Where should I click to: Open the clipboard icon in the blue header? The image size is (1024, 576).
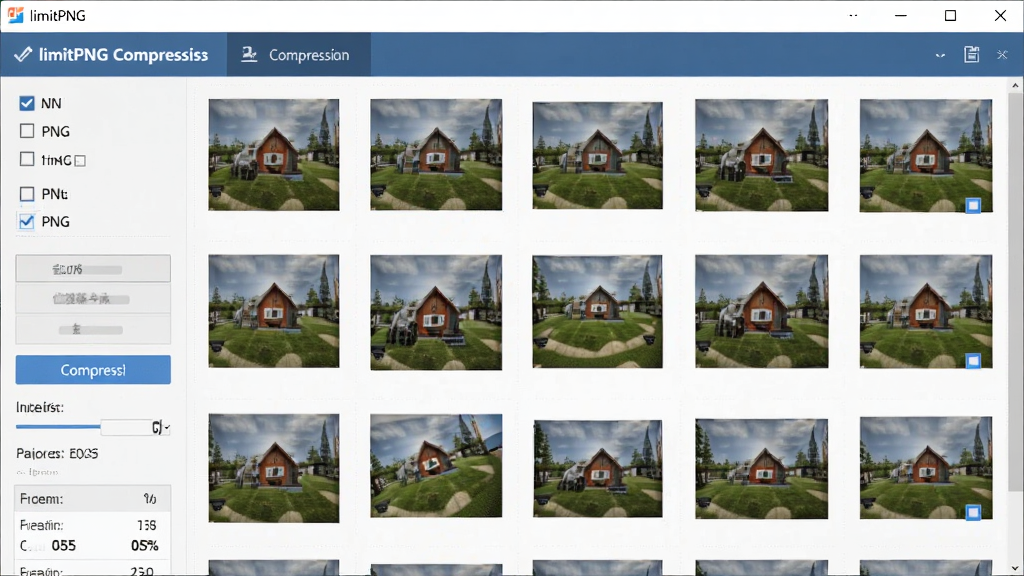tap(972, 54)
